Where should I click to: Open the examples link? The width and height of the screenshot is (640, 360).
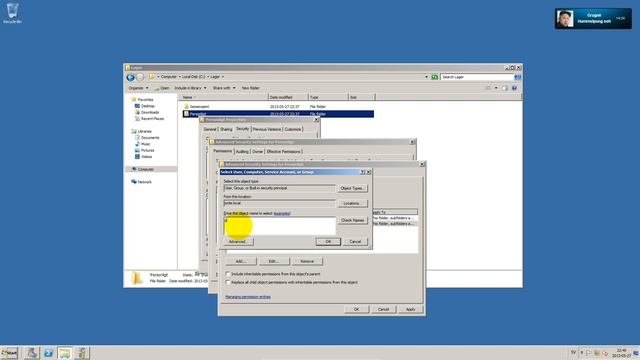282,213
